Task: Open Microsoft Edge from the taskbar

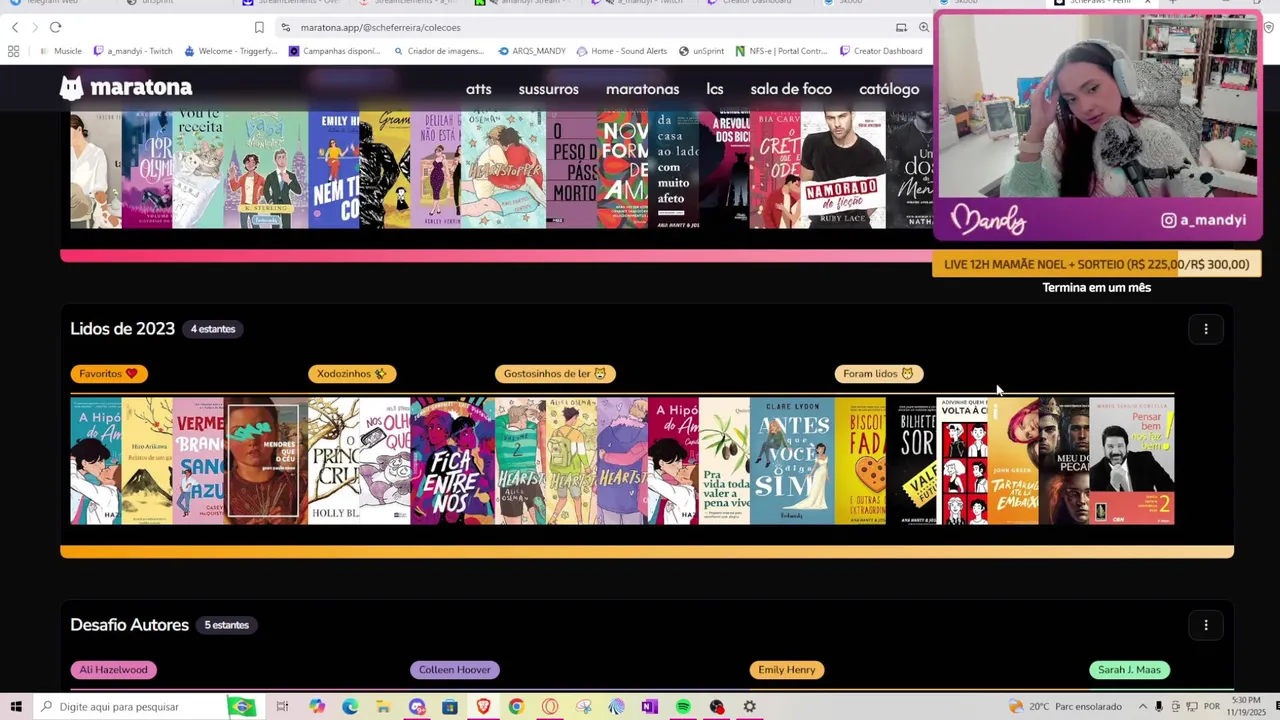Action: point(350,707)
